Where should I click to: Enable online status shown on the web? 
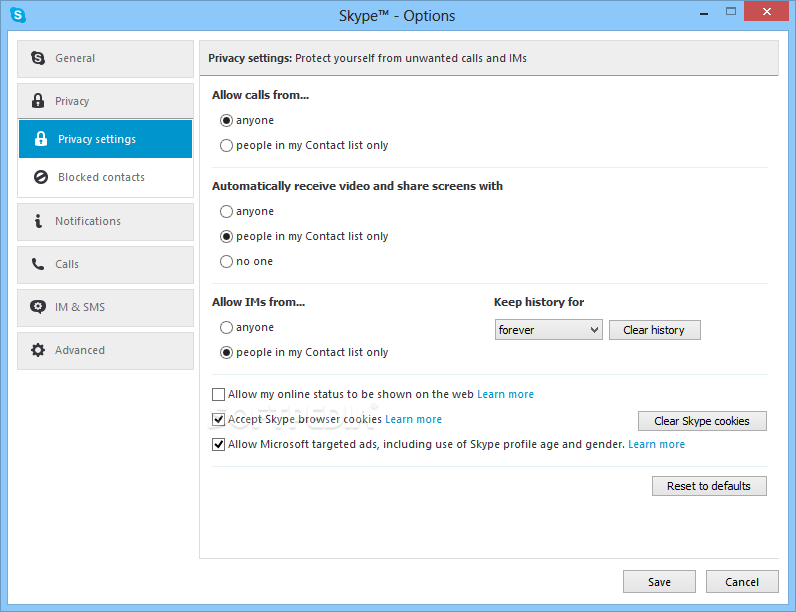218,394
